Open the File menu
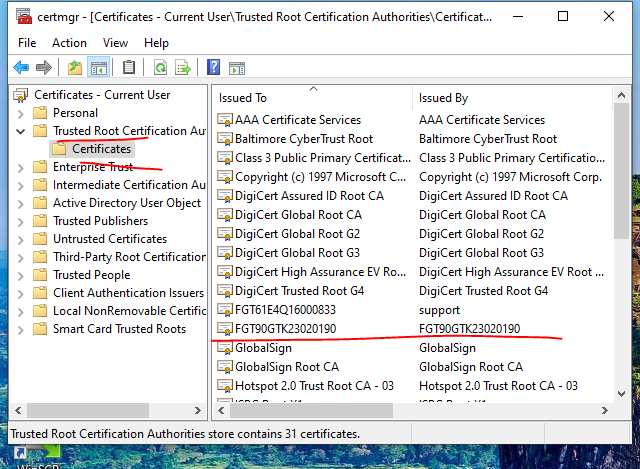This screenshot has width=640, height=469. (27, 43)
